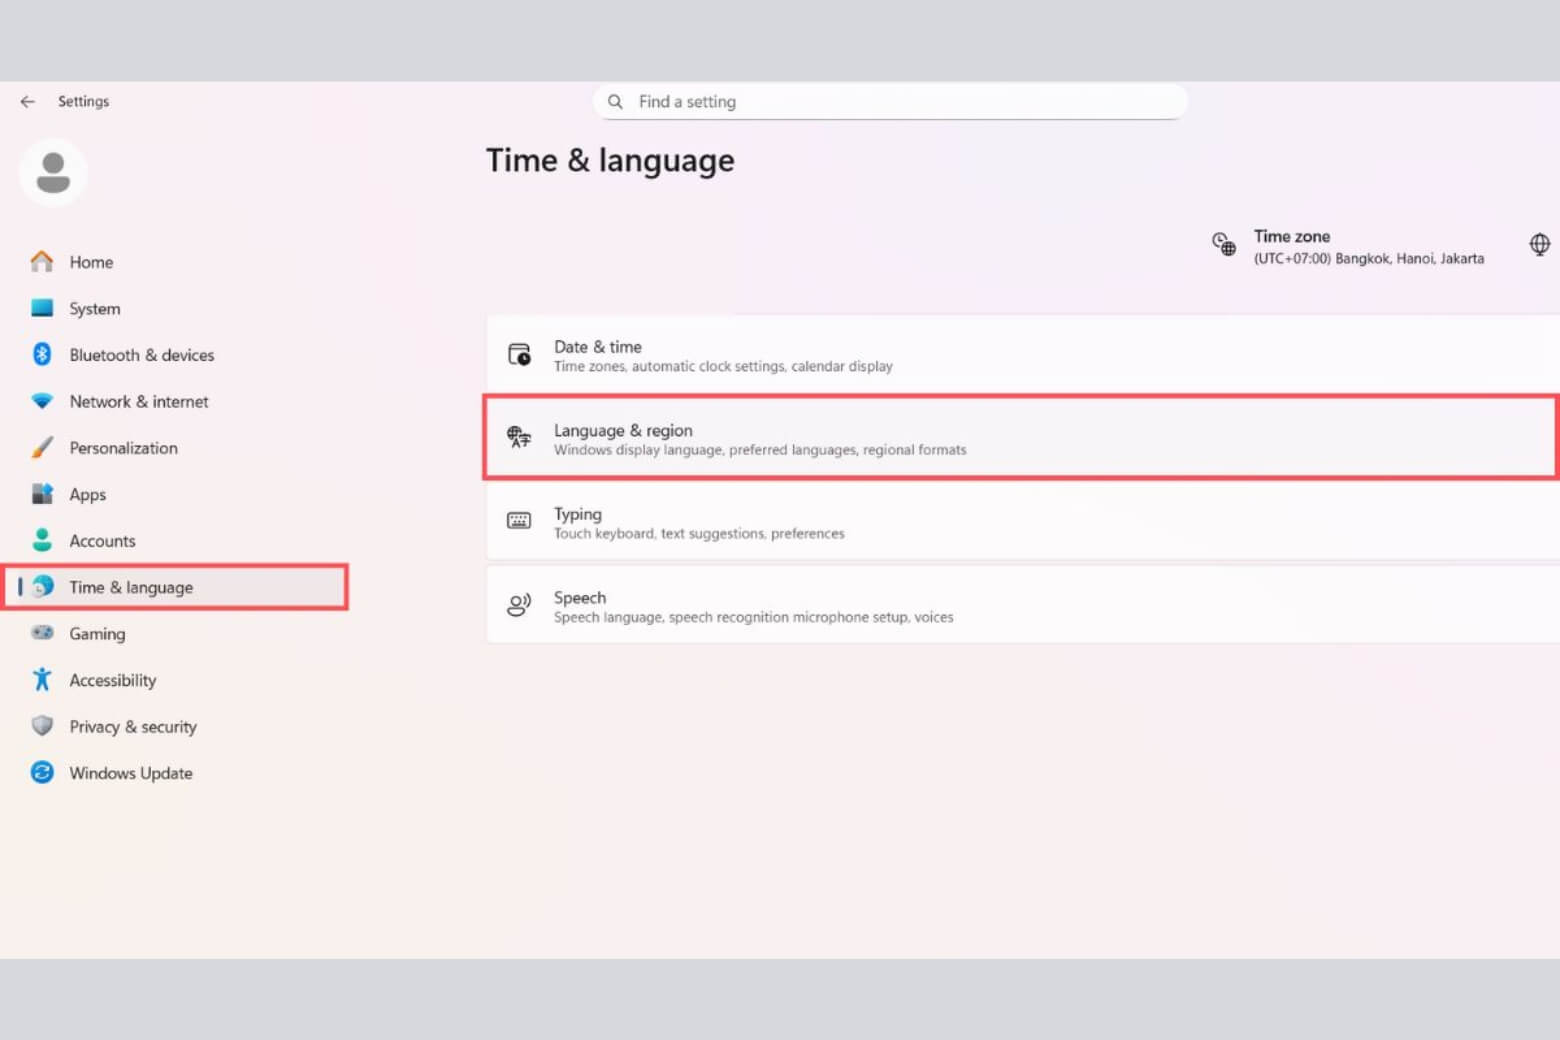Viewport: 1560px width, 1040px height.
Task: Click the Speech microphone icon
Action: pos(519,605)
